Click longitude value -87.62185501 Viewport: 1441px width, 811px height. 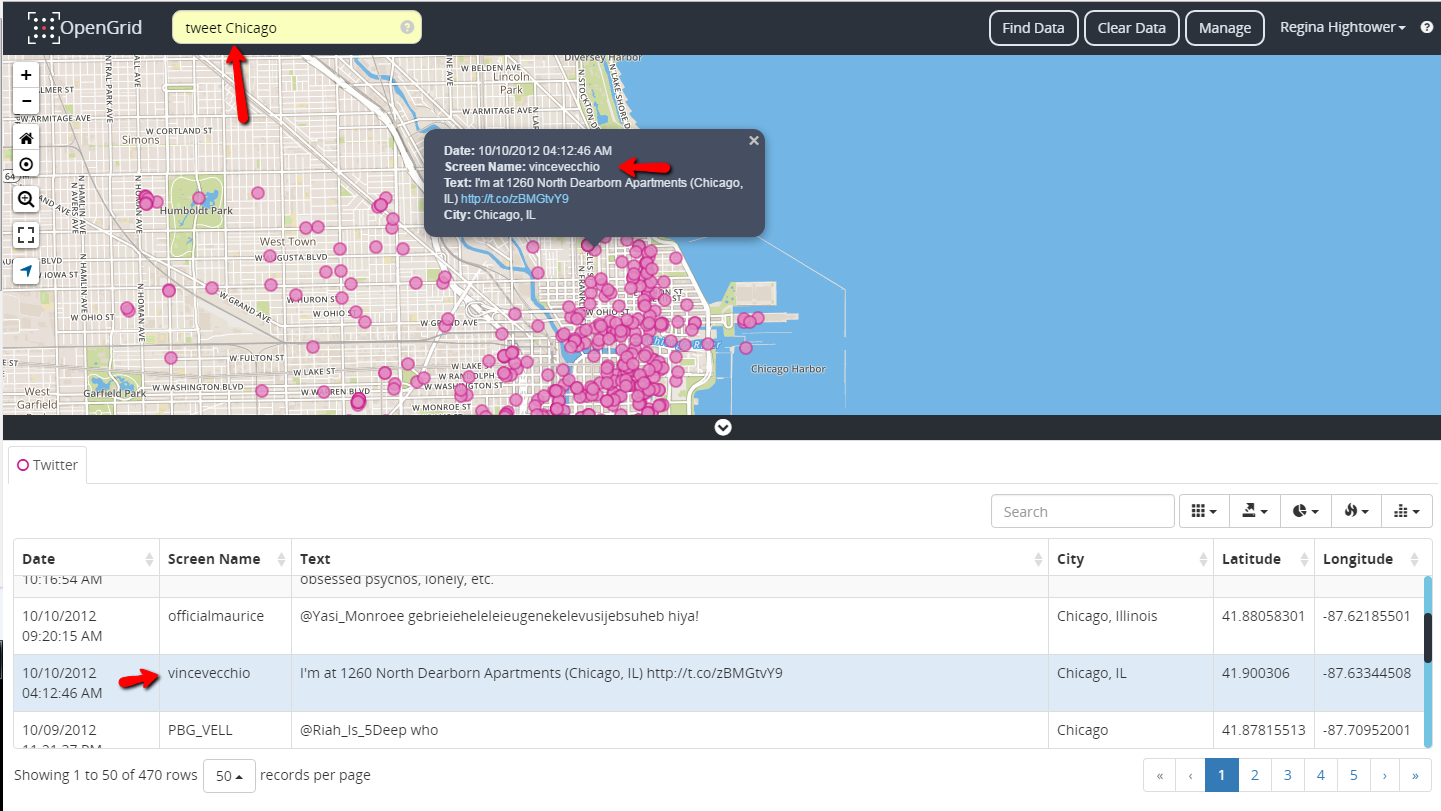tap(1367, 616)
